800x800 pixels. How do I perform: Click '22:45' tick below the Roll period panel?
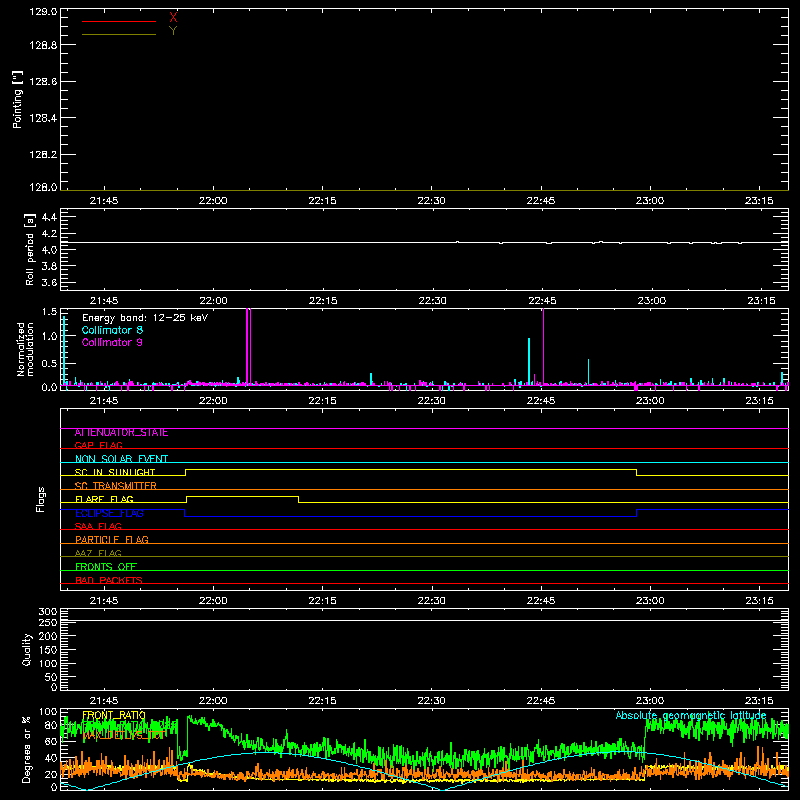pyautogui.click(x=542, y=301)
